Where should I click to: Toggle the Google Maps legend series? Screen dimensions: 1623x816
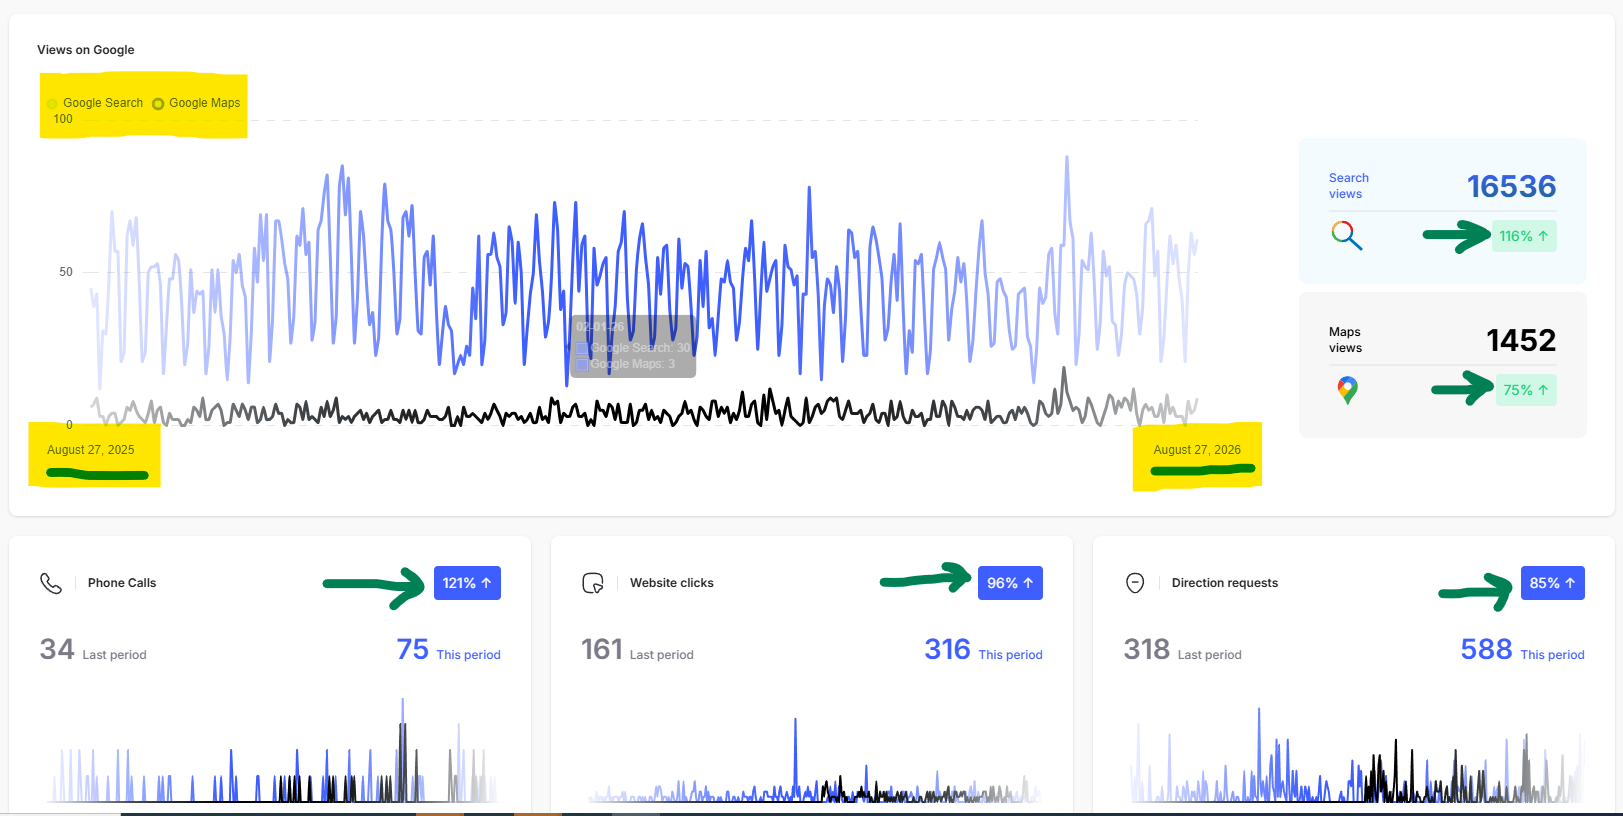(197, 103)
